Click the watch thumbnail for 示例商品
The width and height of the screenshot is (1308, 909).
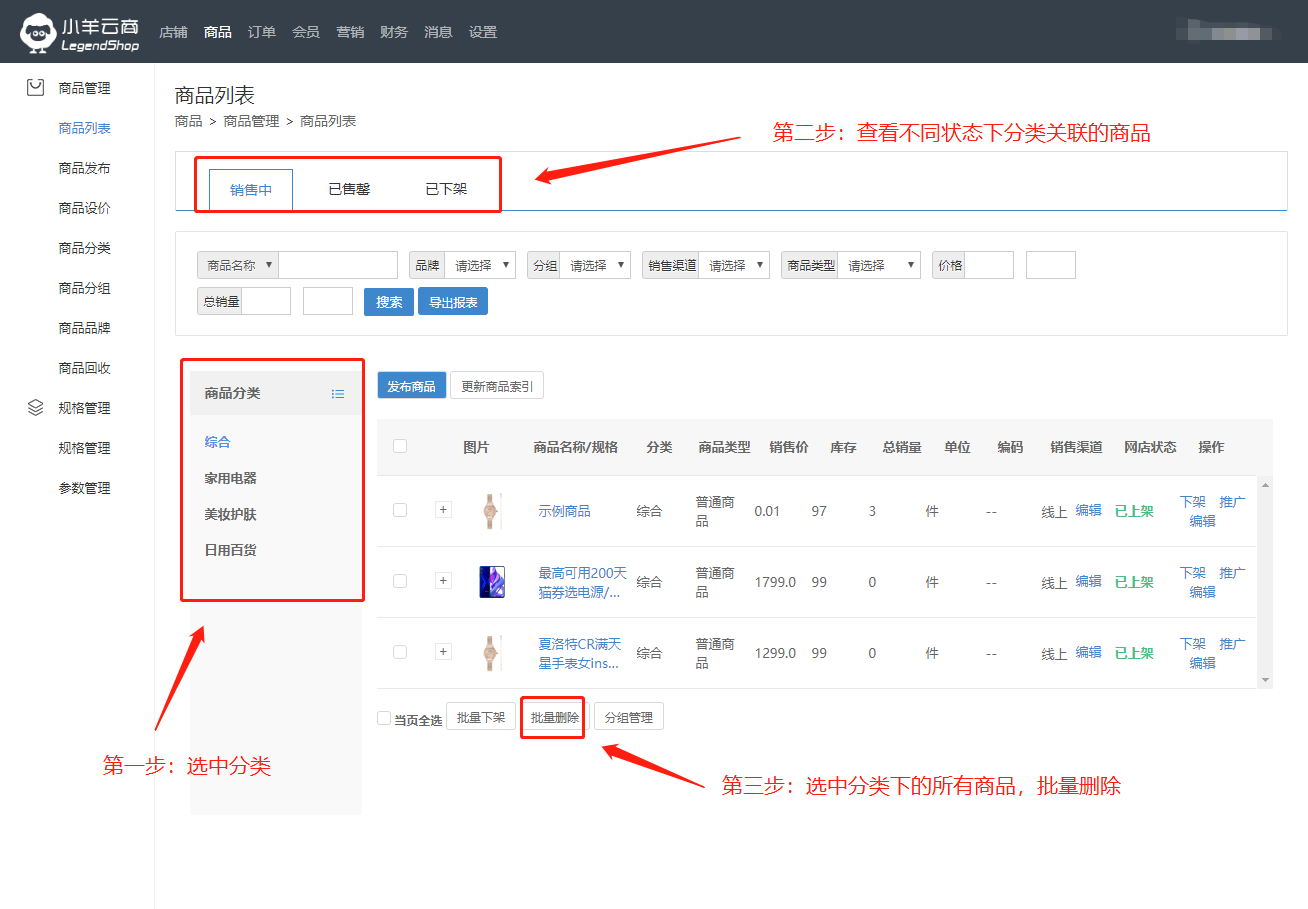click(490, 511)
